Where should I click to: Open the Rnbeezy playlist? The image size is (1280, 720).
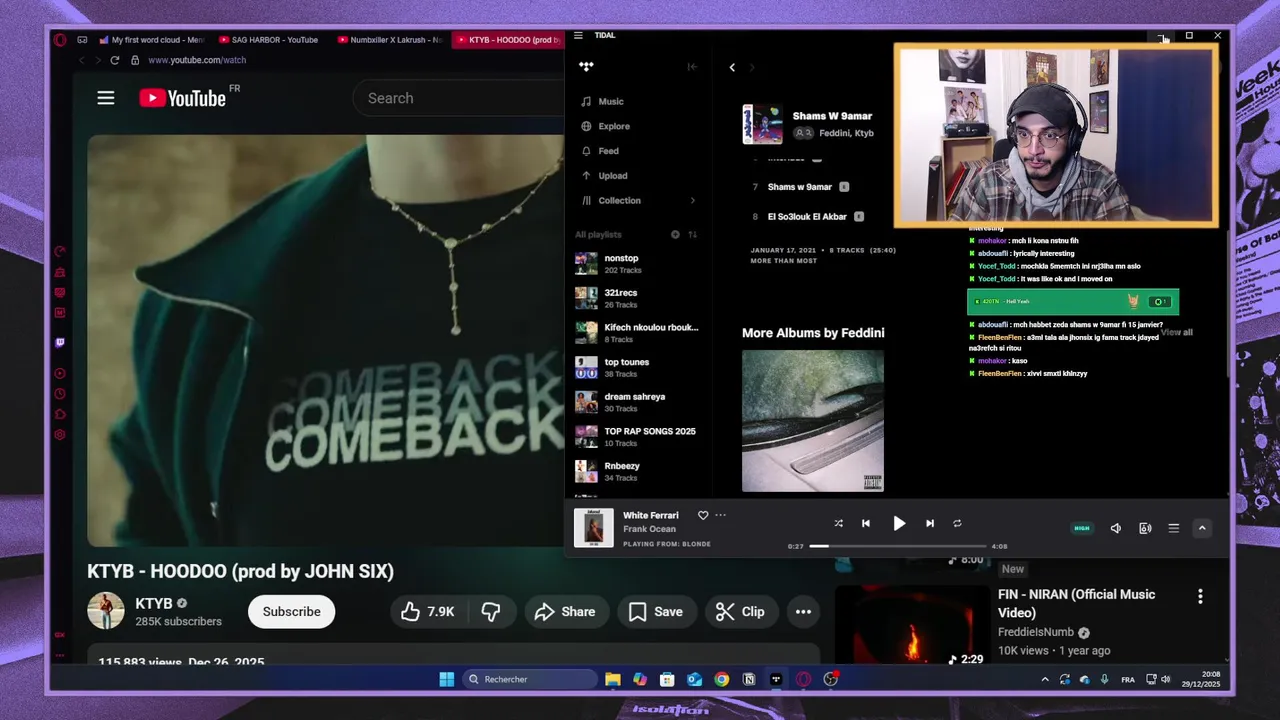[636, 471]
